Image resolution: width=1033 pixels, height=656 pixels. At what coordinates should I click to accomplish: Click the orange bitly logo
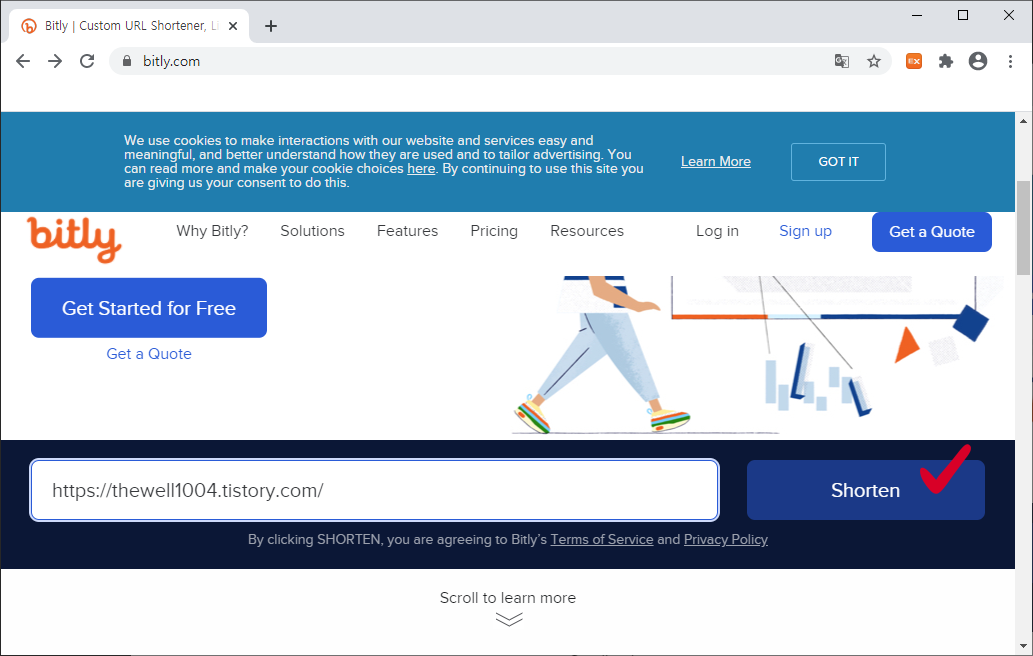pos(74,239)
